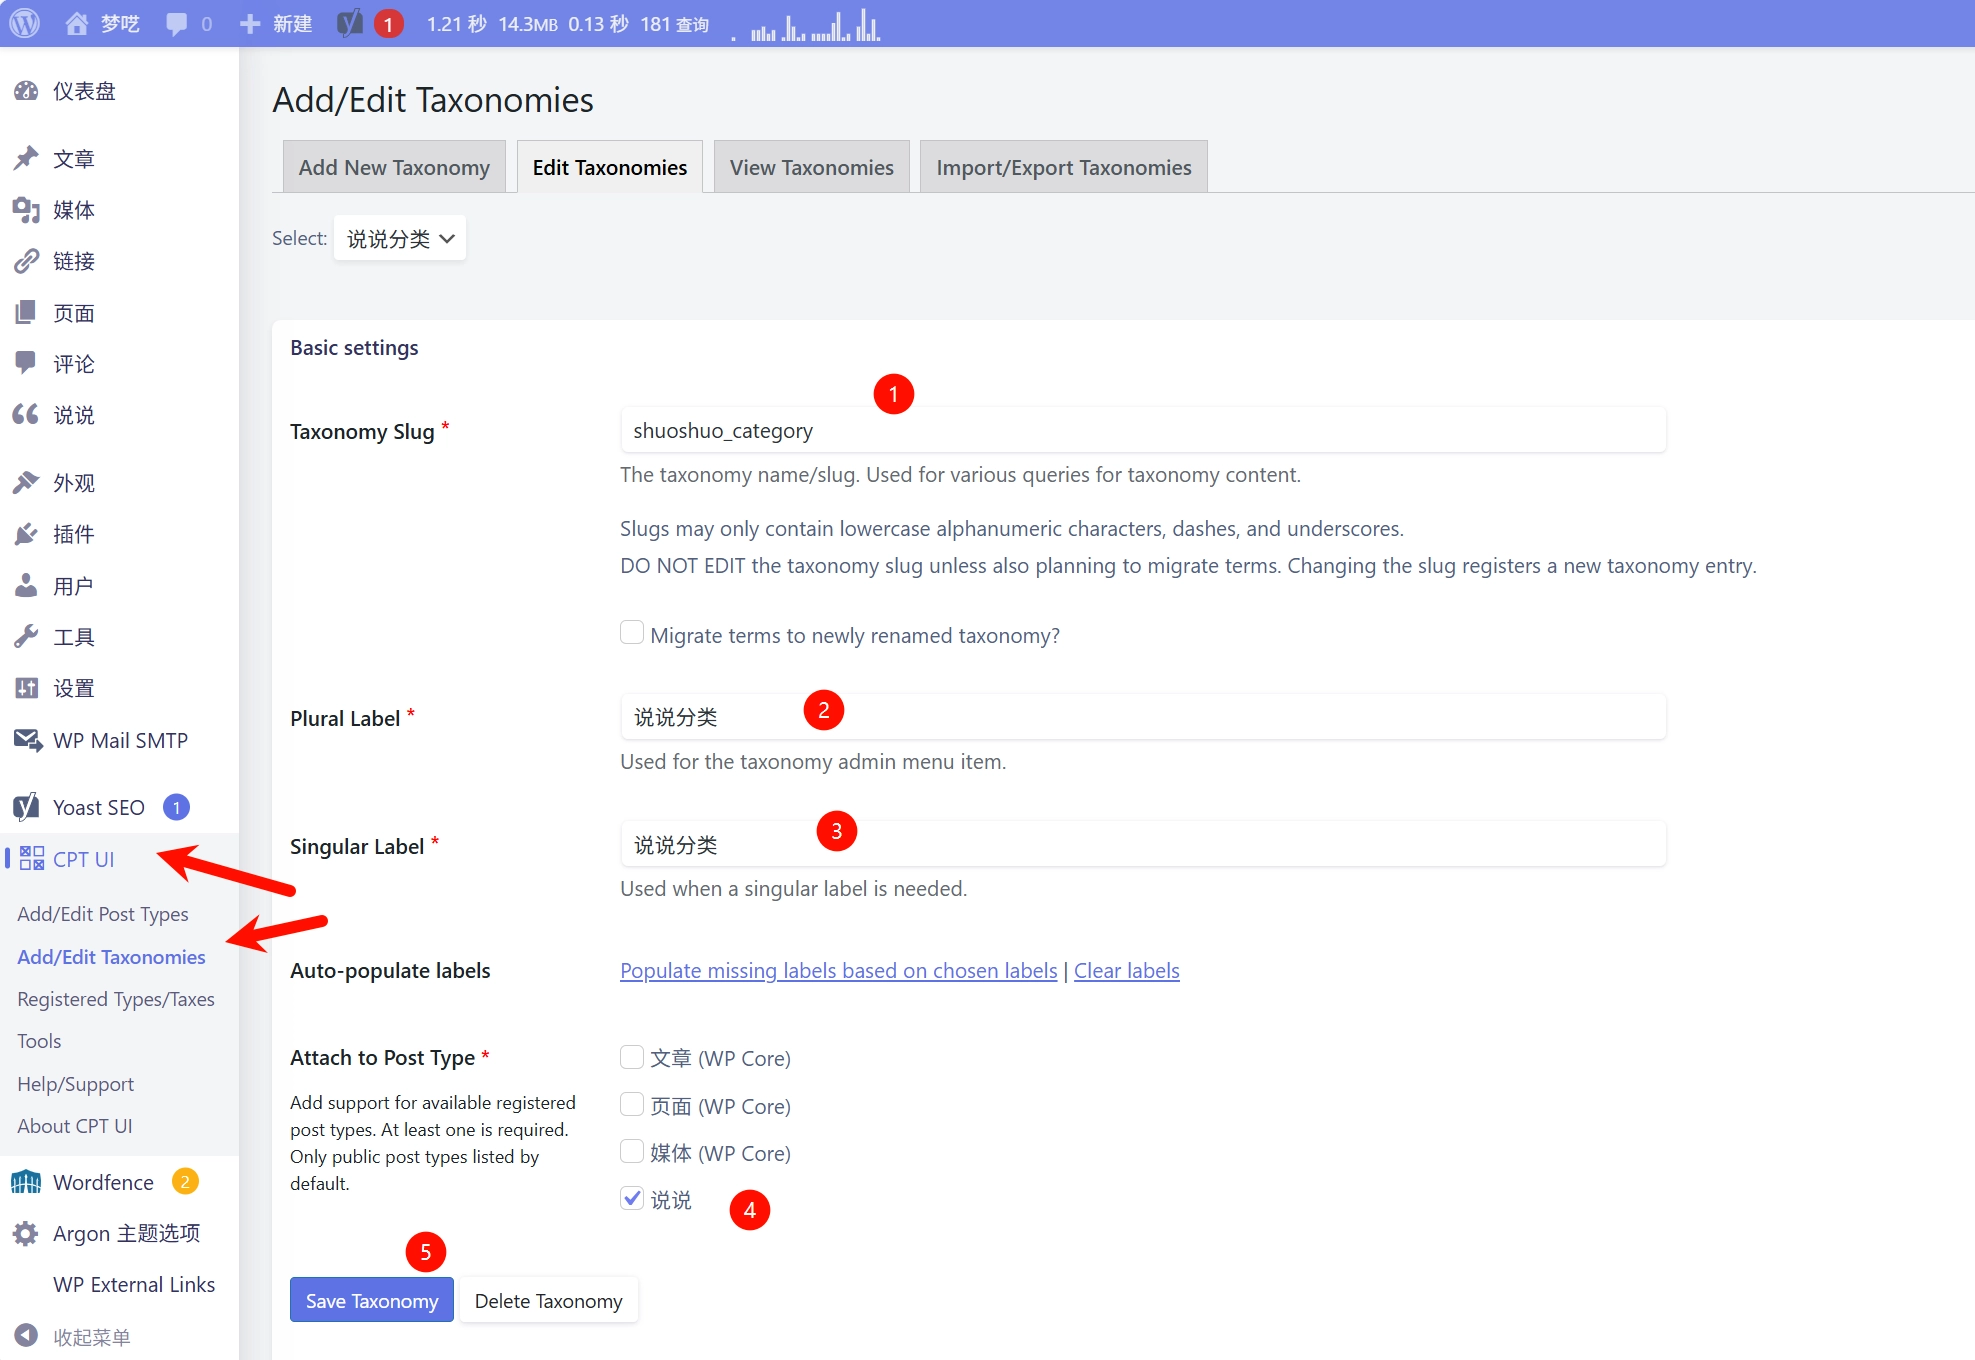The width and height of the screenshot is (1975, 1360).
Task: Open 插件 plugins icon in sidebar
Action: tap(26, 534)
